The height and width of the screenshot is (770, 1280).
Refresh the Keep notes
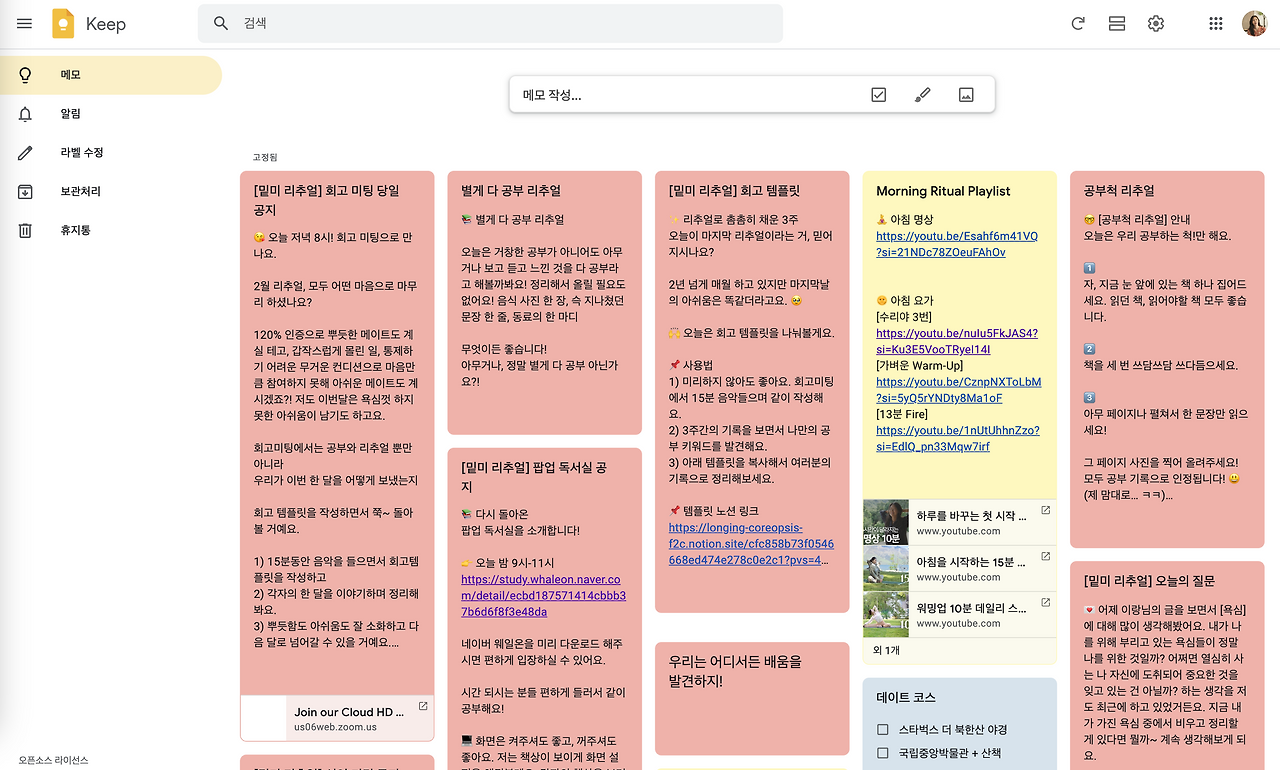[1078, 23]
